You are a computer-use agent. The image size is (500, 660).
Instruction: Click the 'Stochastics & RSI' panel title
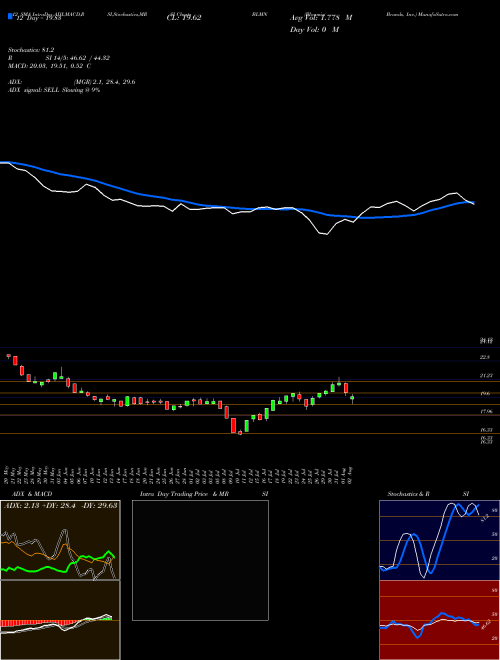tap(428, 494)
